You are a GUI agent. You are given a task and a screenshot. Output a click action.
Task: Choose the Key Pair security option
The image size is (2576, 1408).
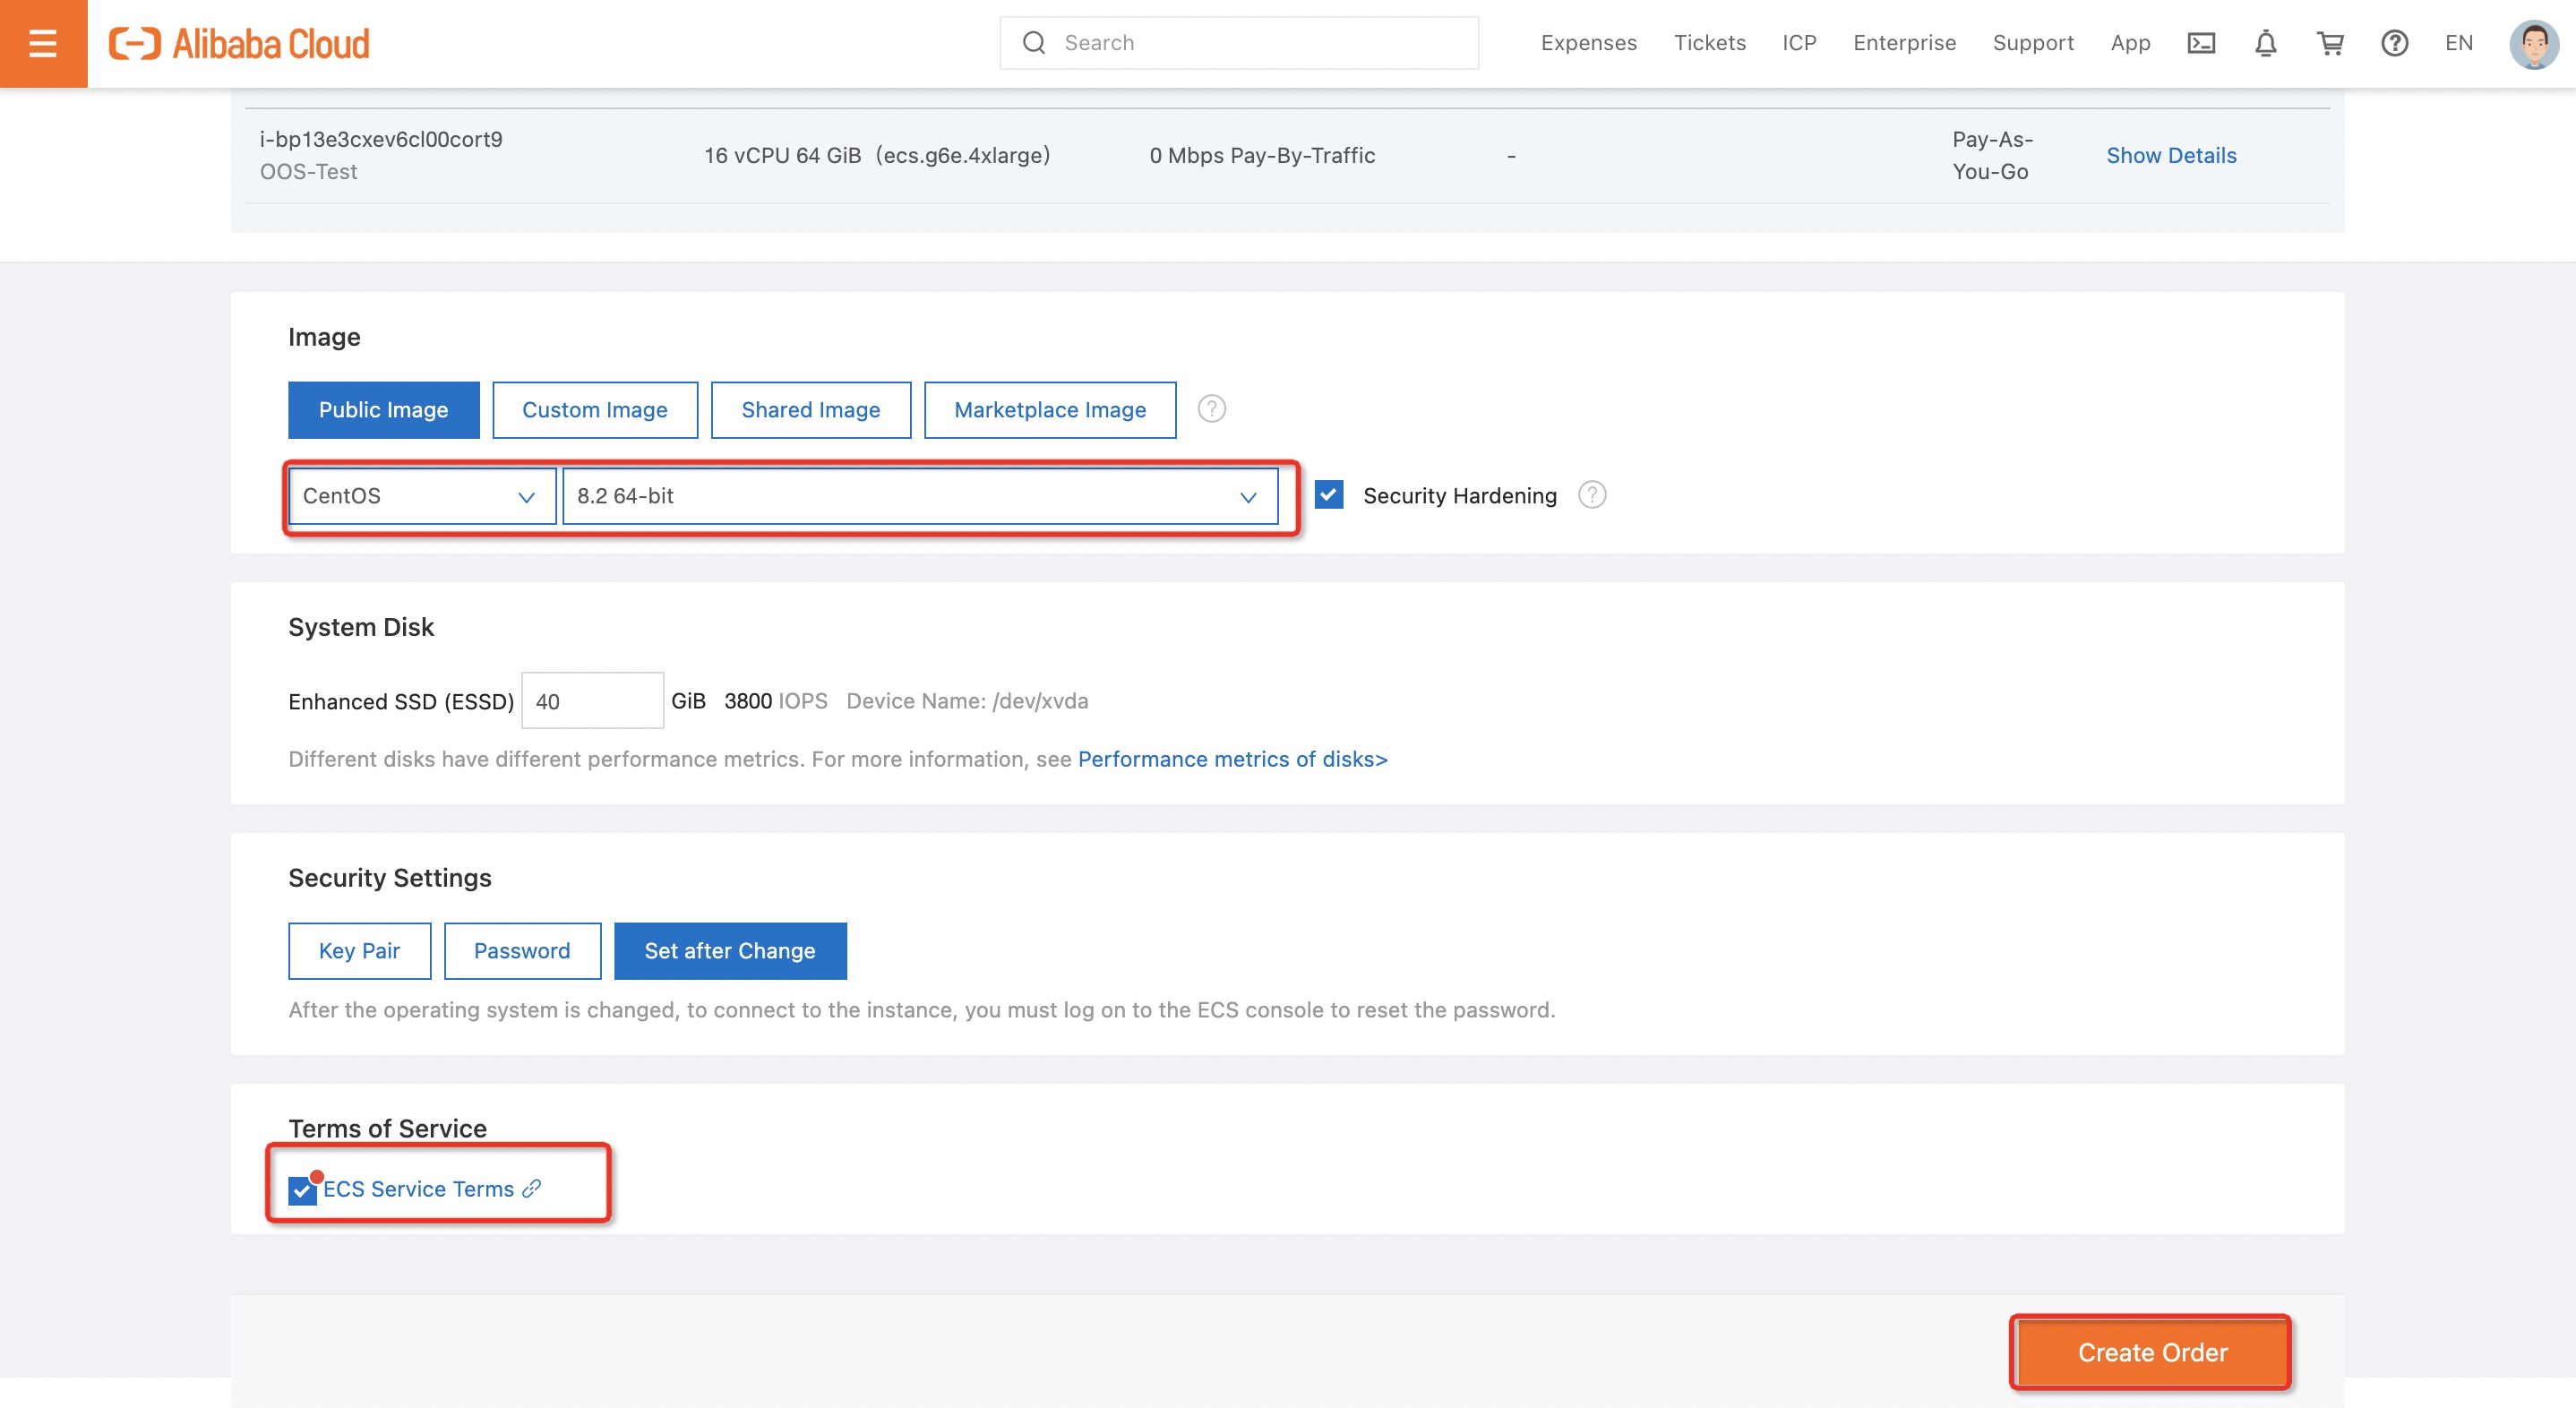point(359,951)
